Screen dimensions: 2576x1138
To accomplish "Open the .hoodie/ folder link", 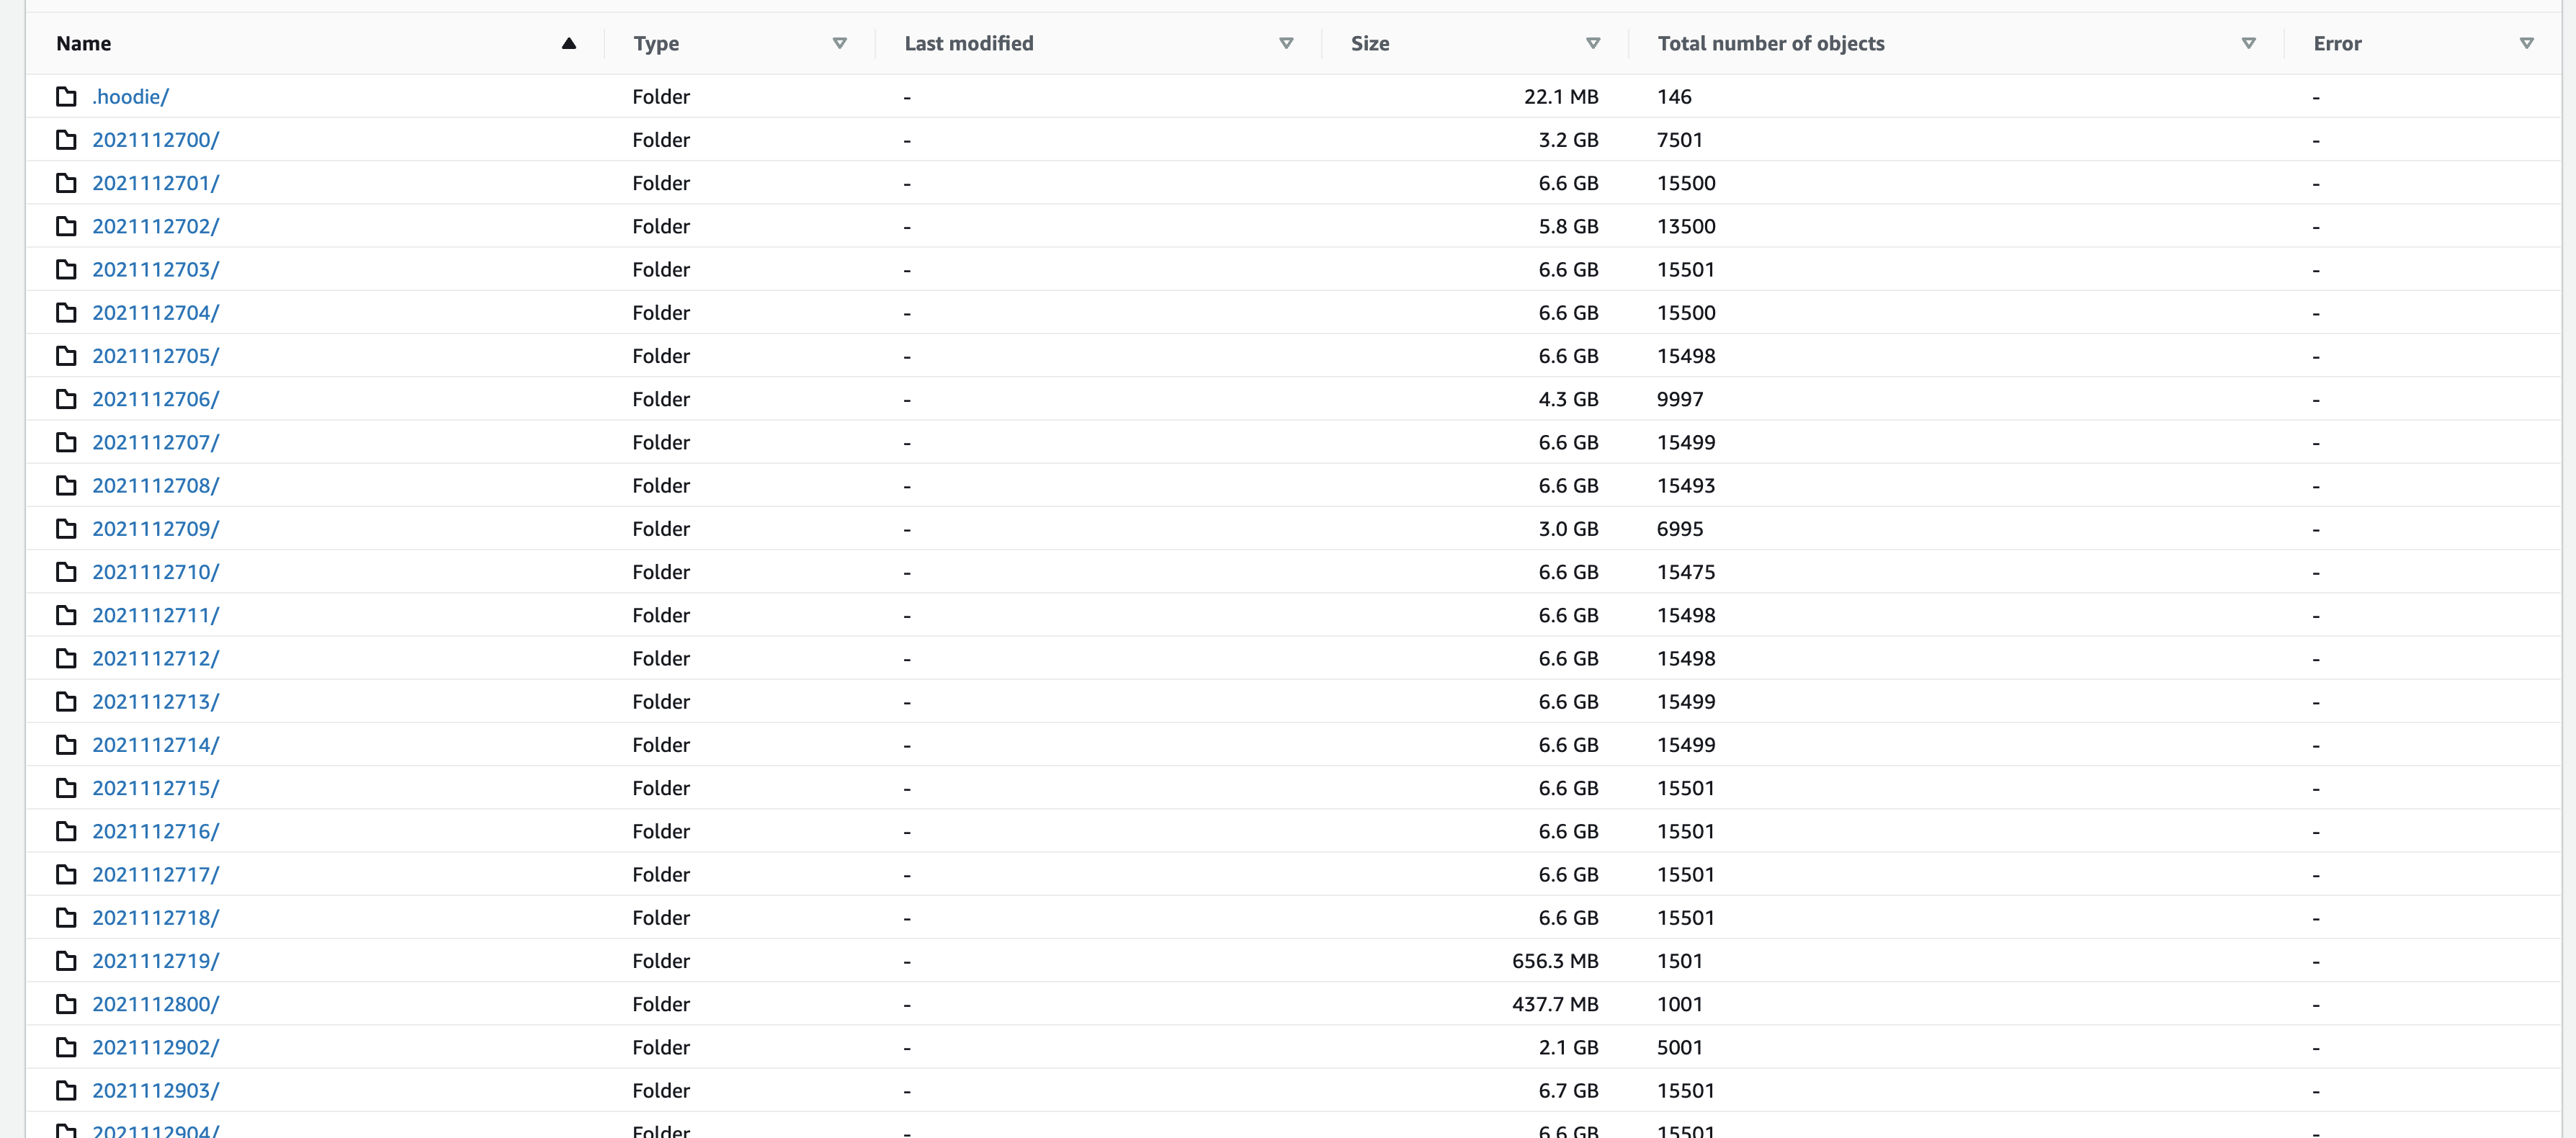I will [130, 97].
